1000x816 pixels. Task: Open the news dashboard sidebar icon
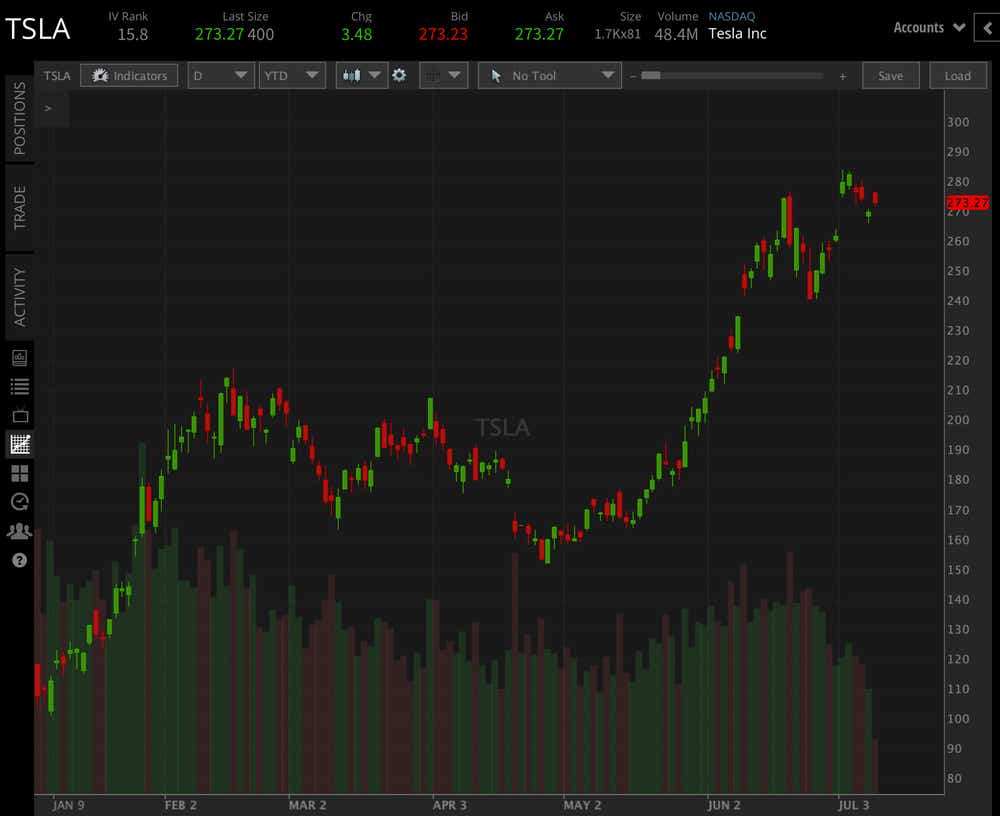coord(20,358)
